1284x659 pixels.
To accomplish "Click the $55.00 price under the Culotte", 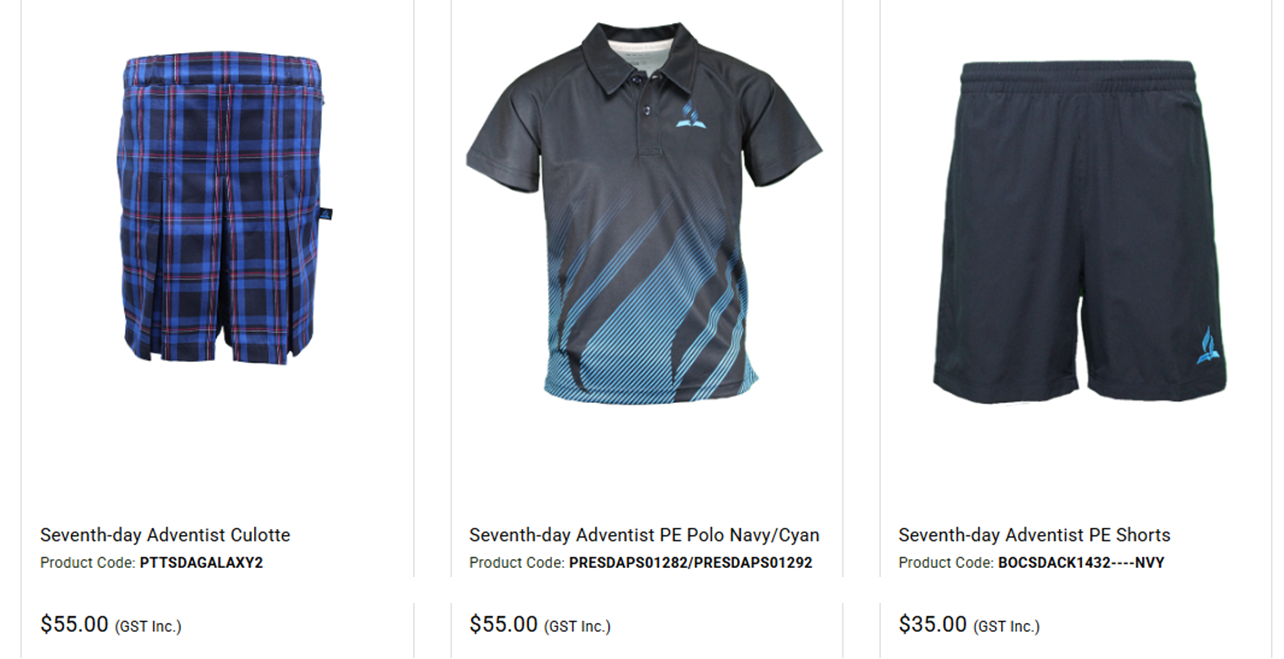I will [74, 625].
